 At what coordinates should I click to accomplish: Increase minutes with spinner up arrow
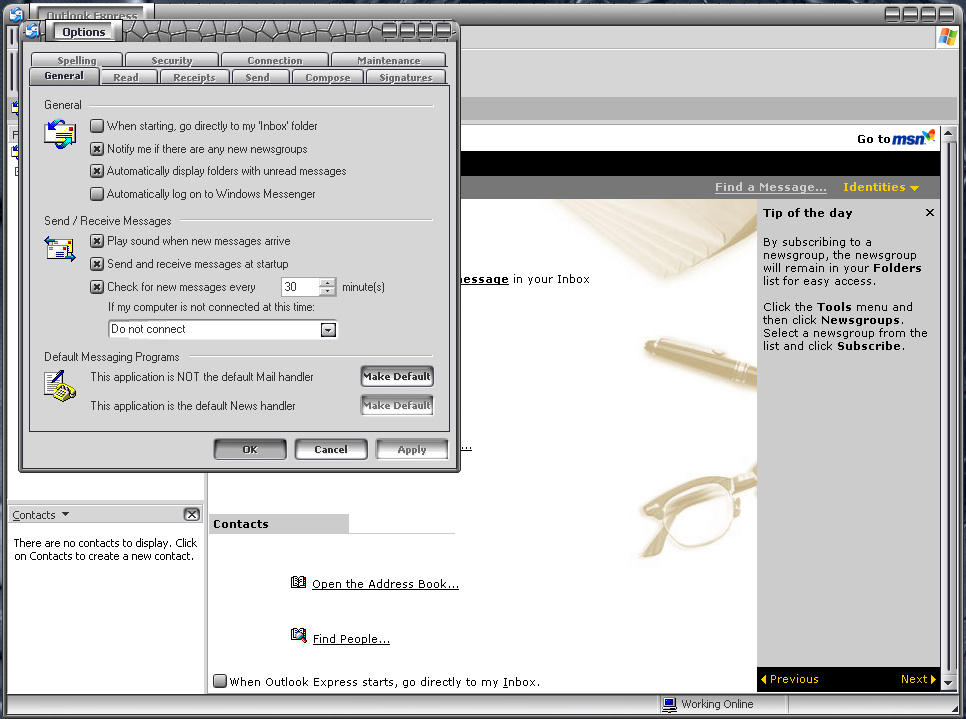328,283
